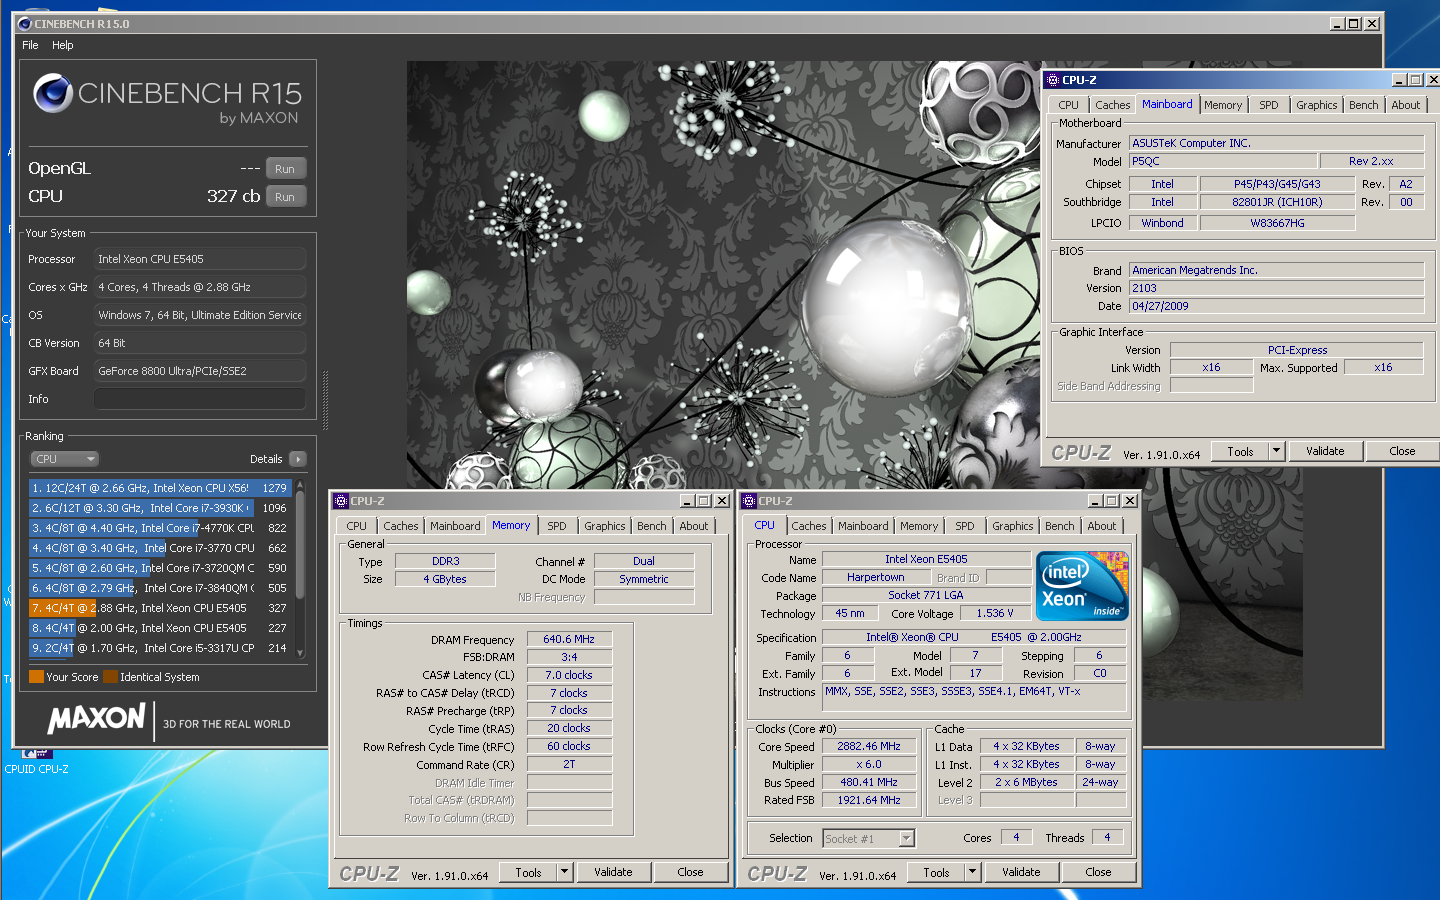Open Mainboard tab in CPU CPU-Z window
Image resolution: width=1440 pixels, height=900 pixels.
tap(862, 526)
